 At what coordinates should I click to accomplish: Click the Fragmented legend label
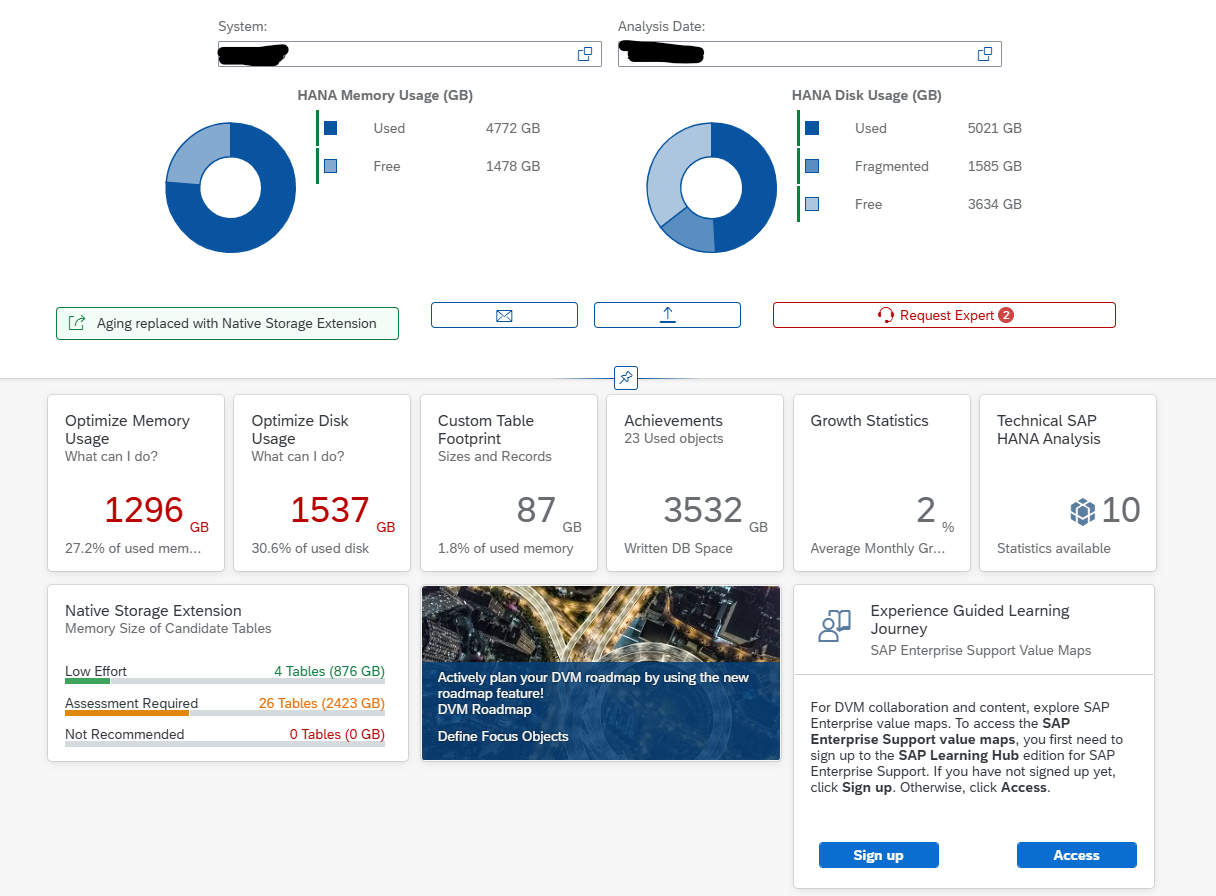[892, 166]
